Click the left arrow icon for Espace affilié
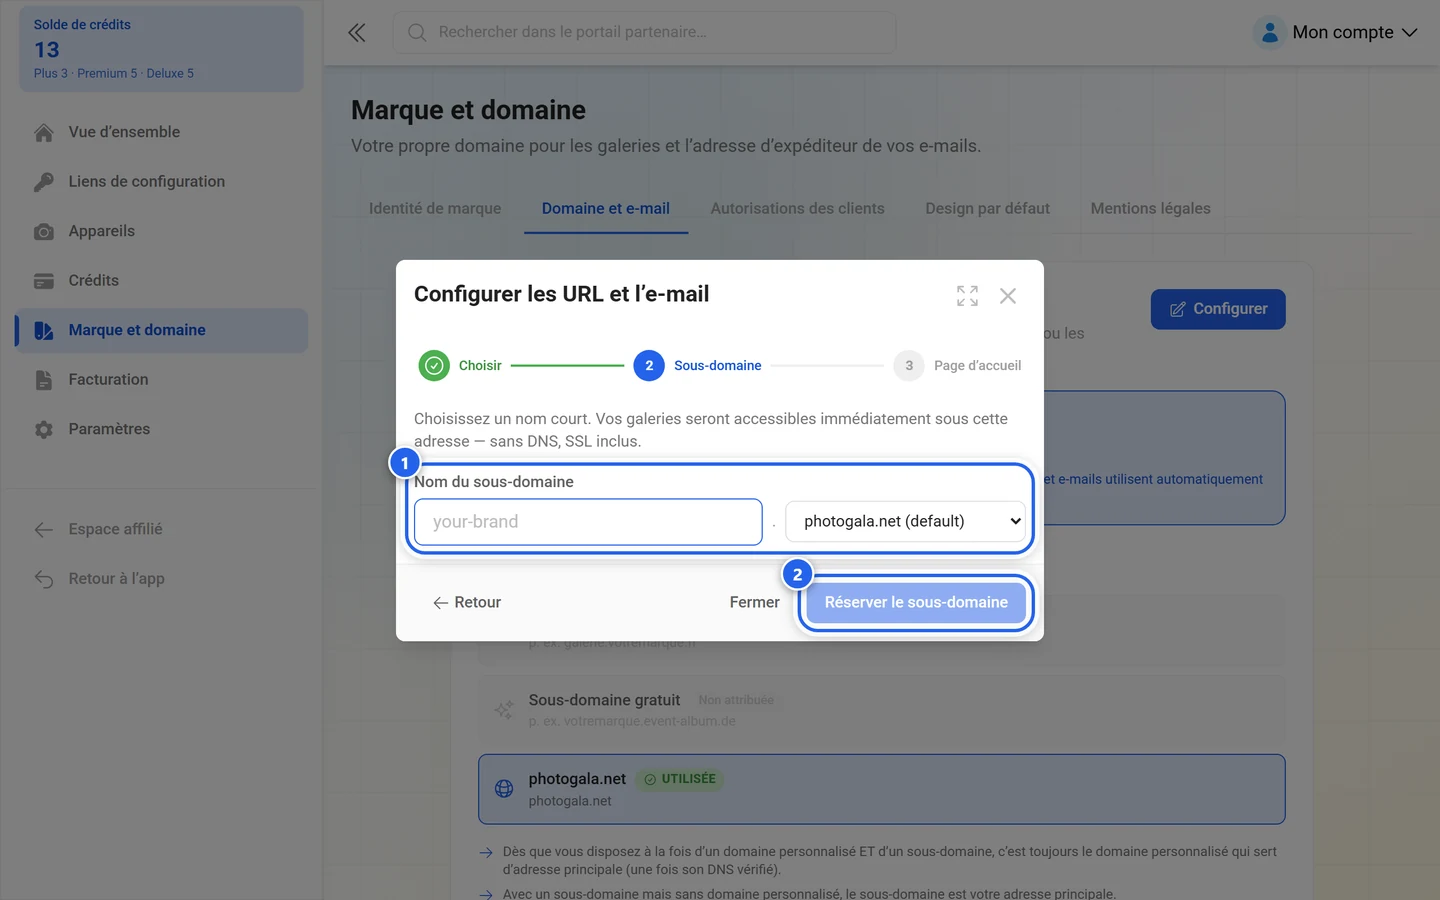Viewport: 1440px width, 900px height. pos(44,530)
